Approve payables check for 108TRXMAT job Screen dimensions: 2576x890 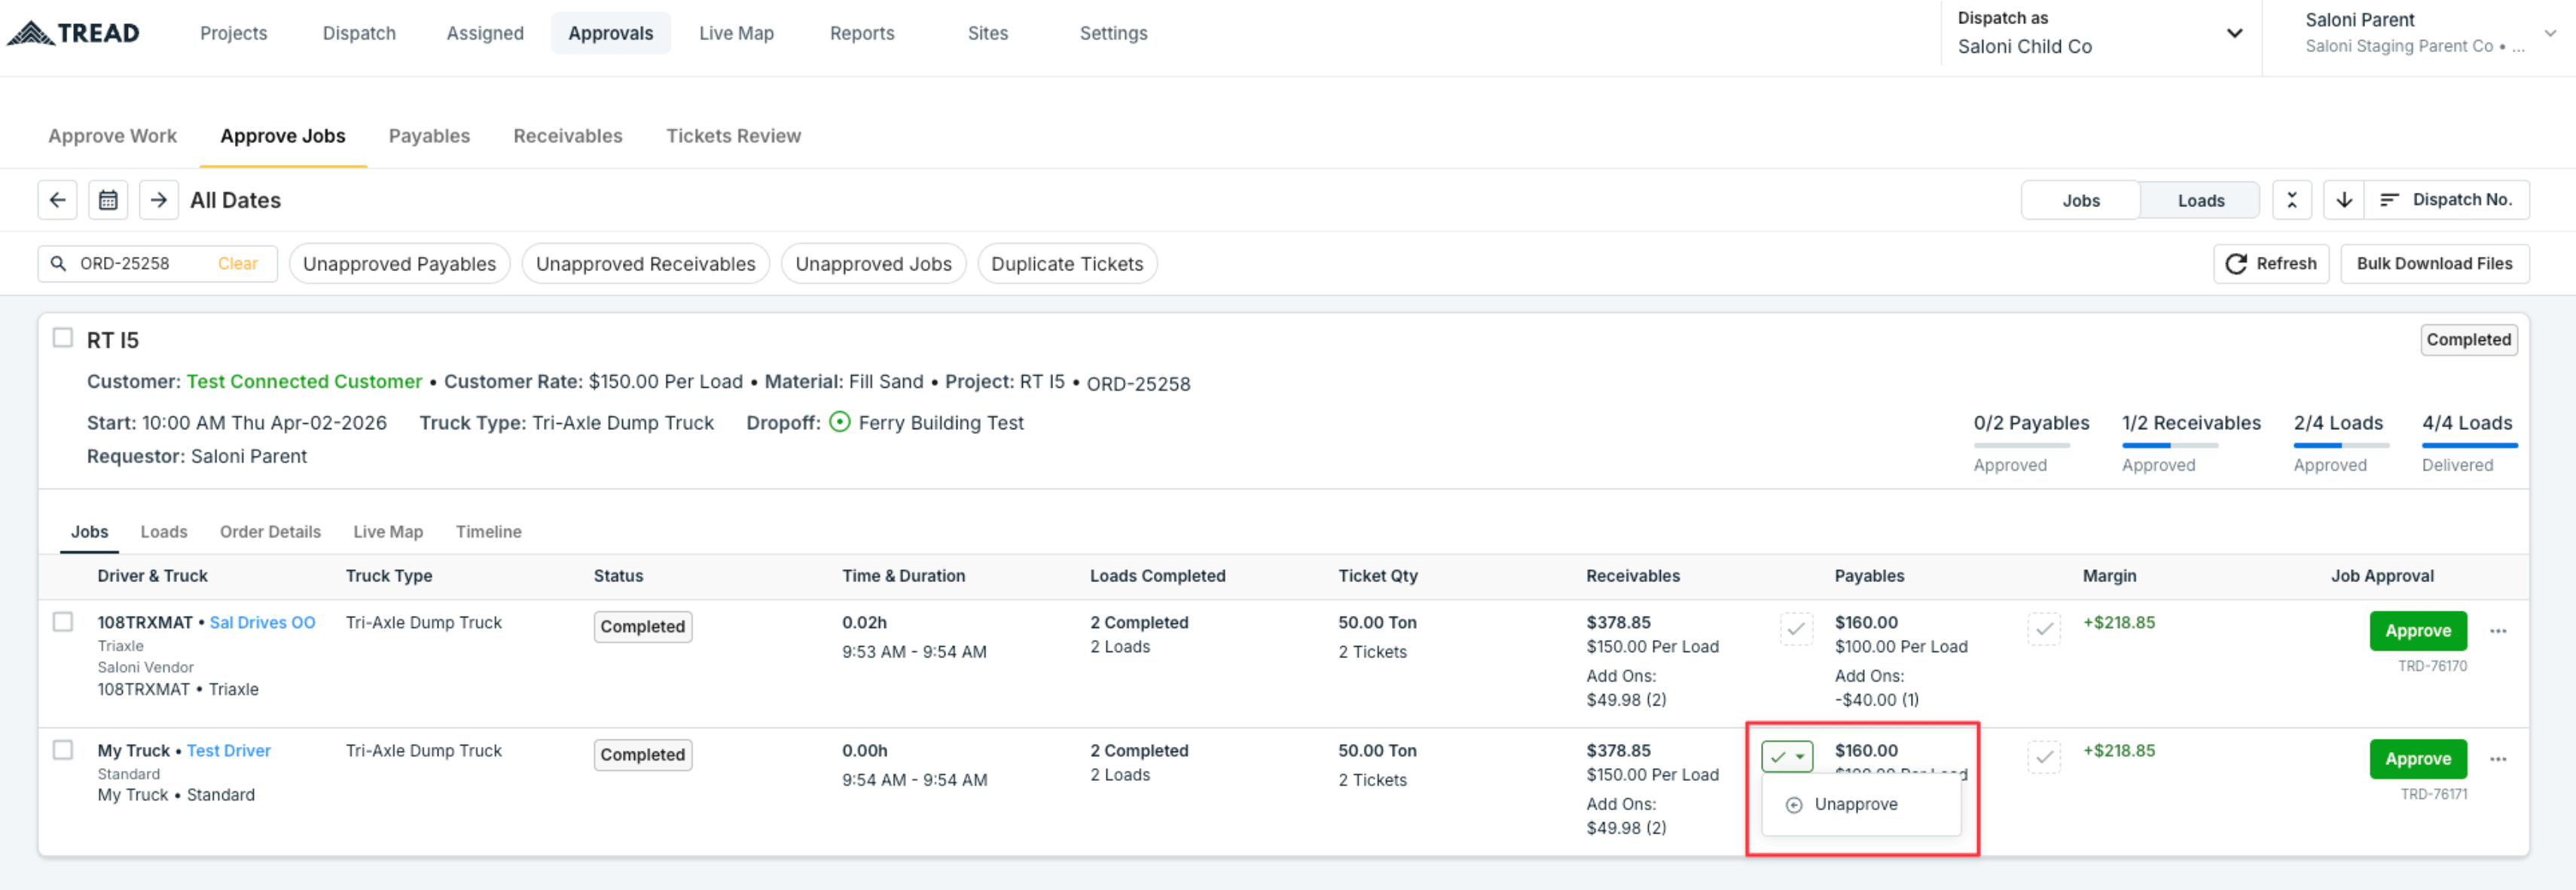click(2044, 629)
